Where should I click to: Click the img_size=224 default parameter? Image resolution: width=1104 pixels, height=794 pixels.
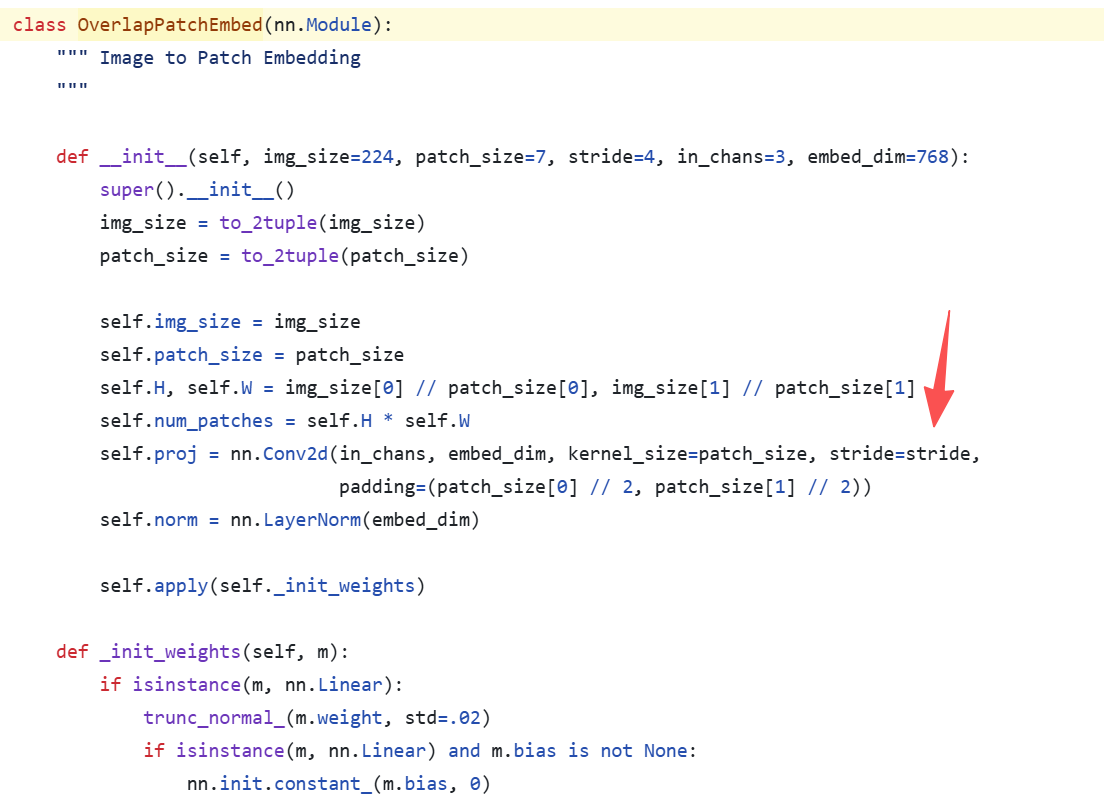point(328,157)
